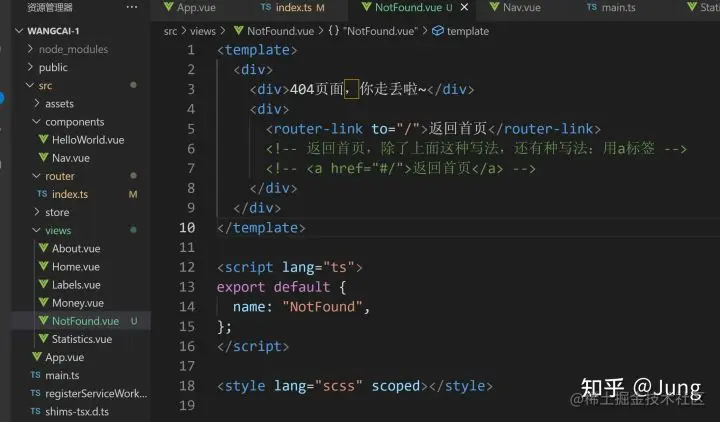Open Home.vue from views folder
This screenshot has width=720, height=422.
coord(76,267)
